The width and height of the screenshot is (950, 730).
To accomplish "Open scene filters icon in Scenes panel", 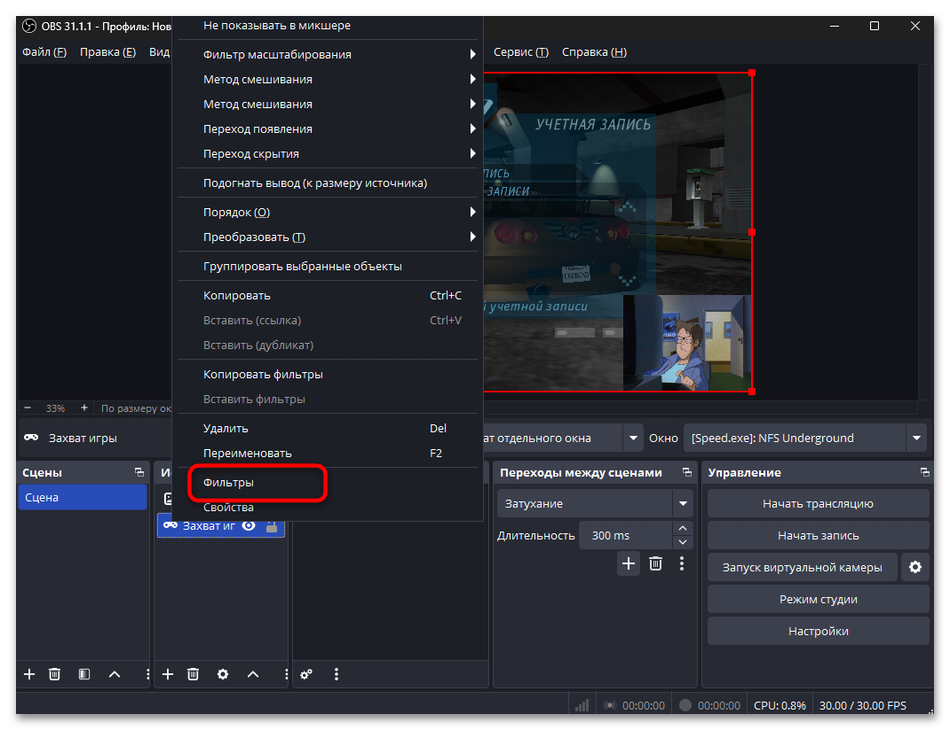I will tap(84, 674).
